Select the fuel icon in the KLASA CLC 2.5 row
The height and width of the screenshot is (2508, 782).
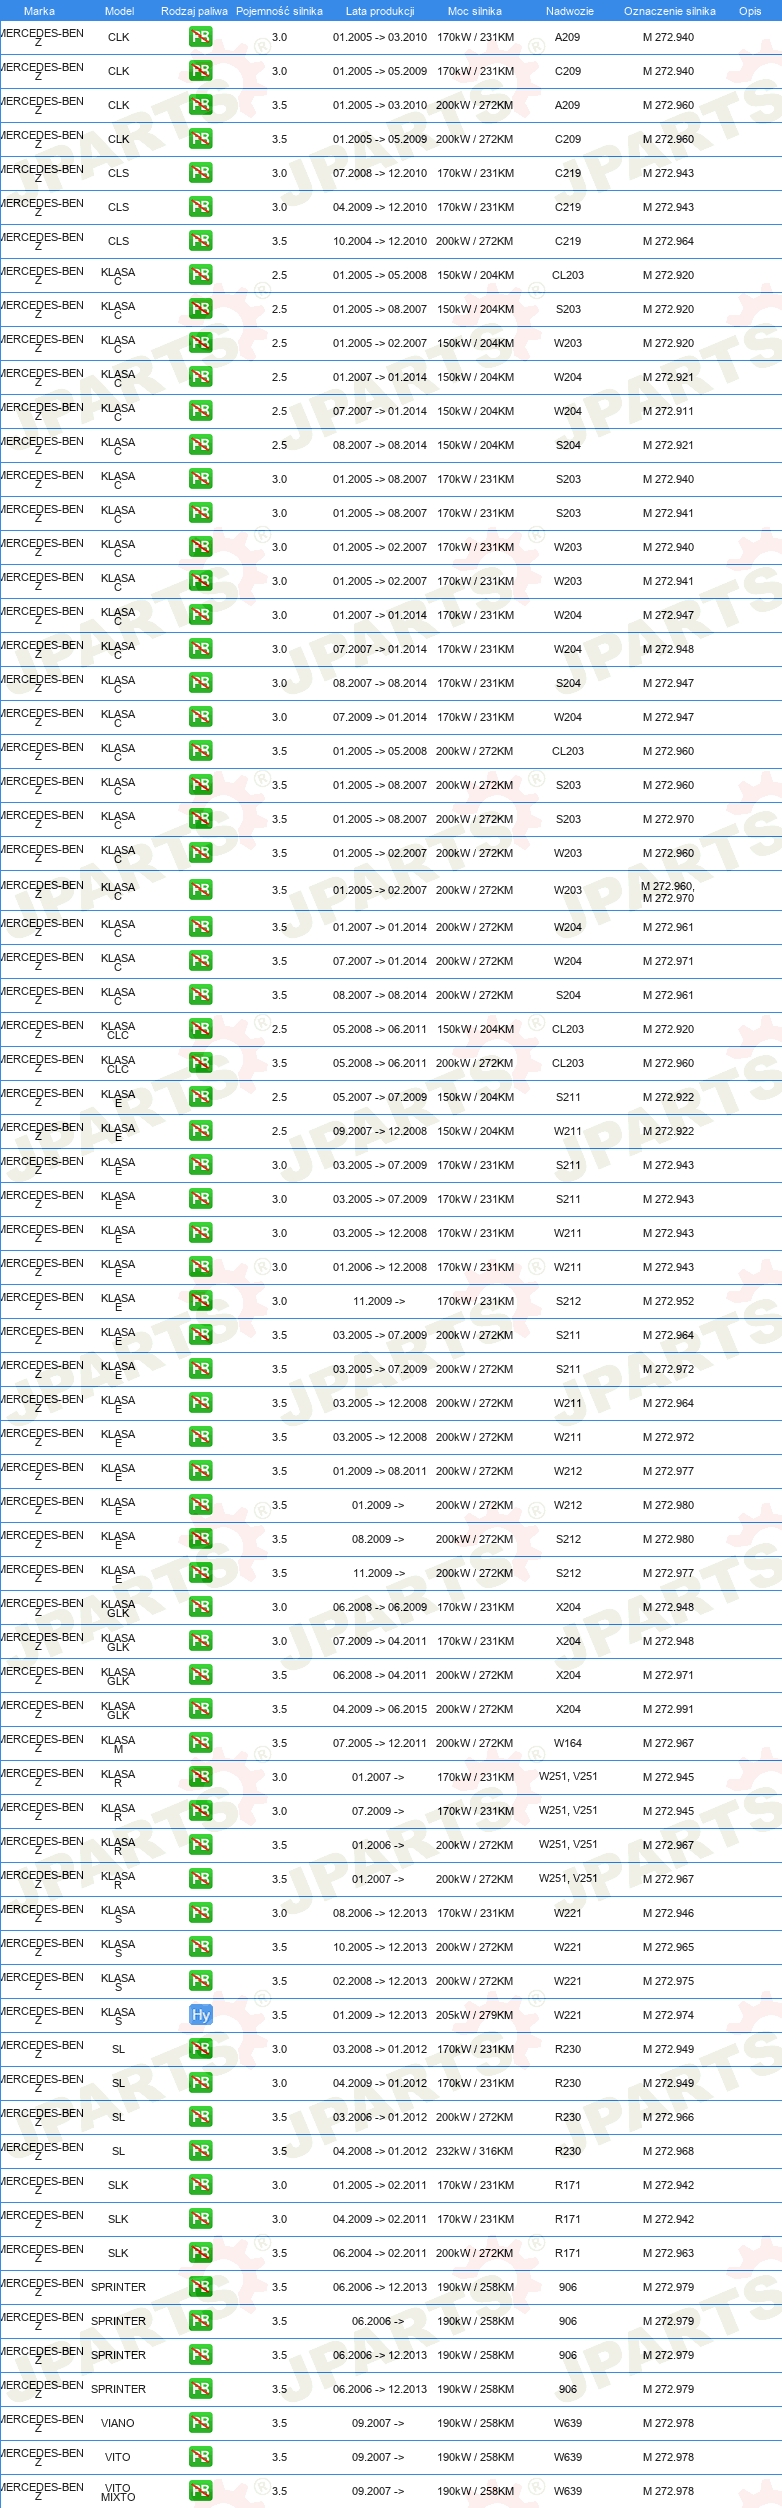point(201,1029)
